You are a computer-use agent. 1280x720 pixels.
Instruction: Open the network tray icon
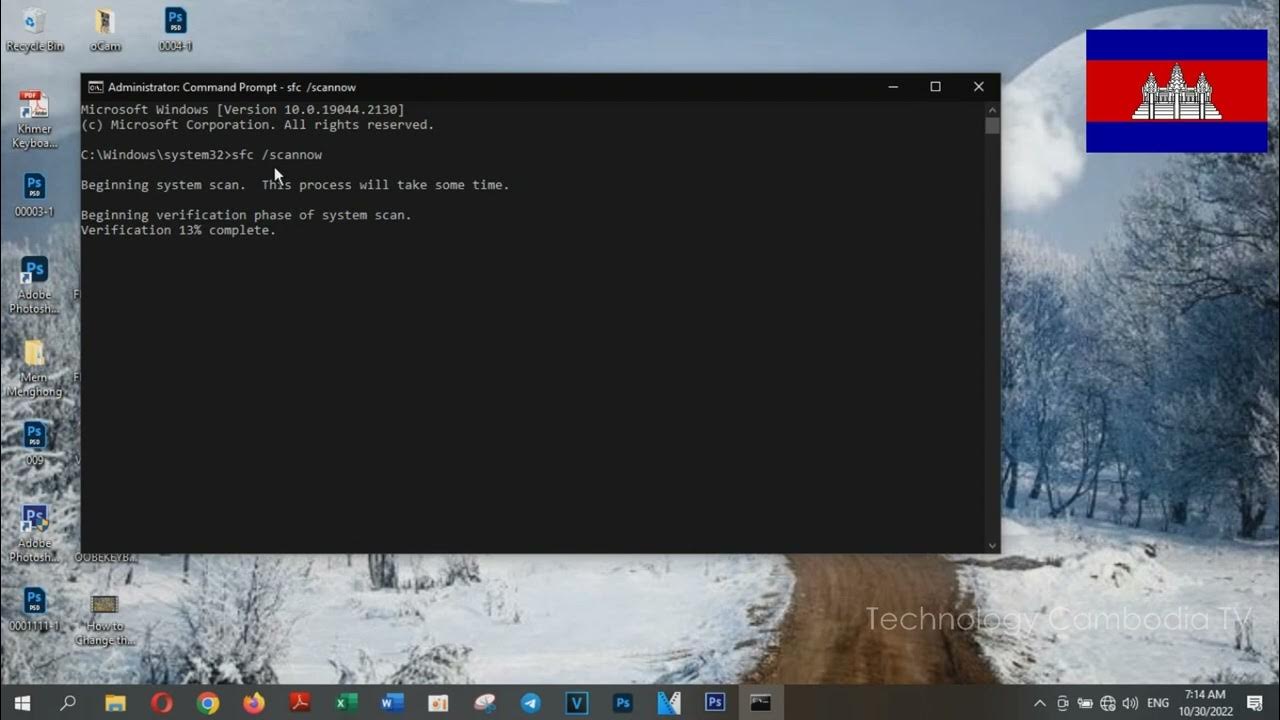click(1108, 703)
